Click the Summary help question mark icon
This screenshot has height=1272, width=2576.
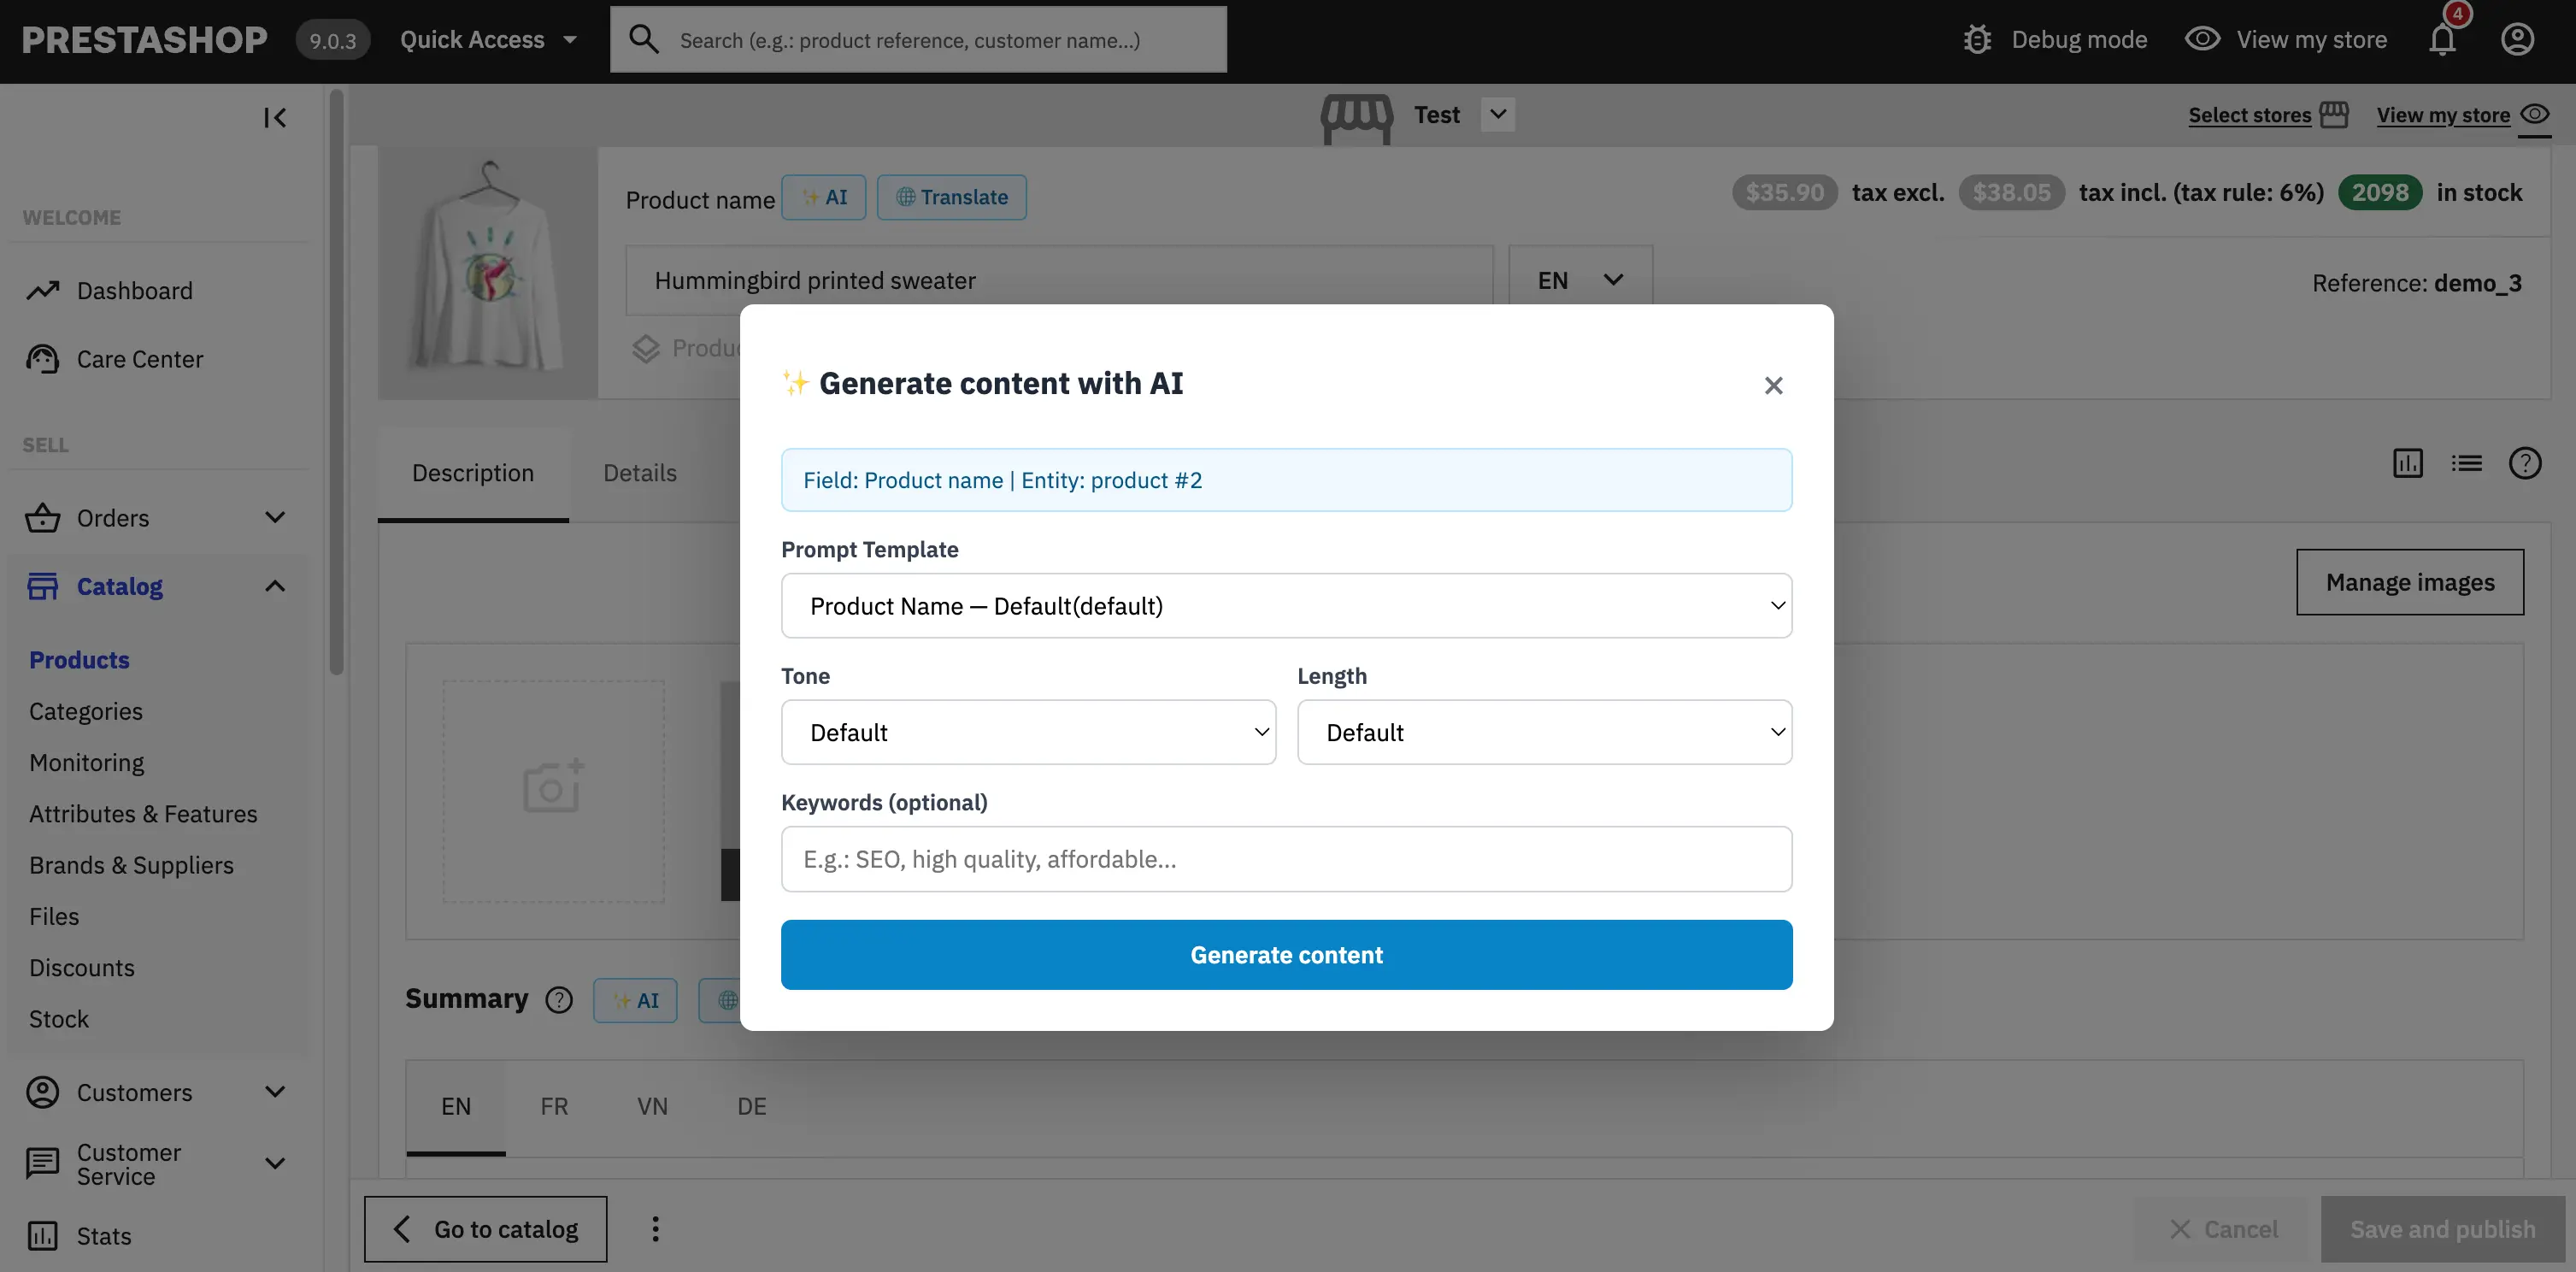pos(559,1000)
